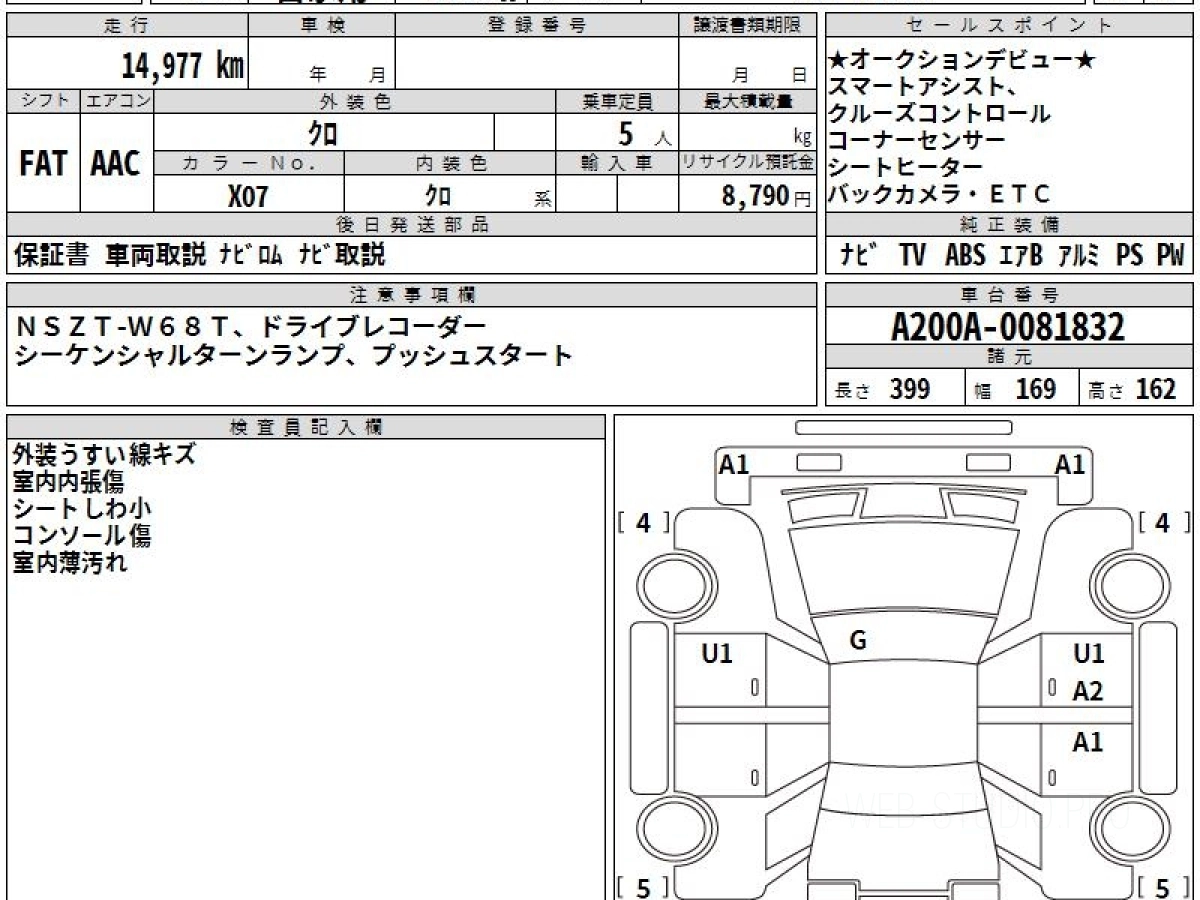Click the セールスポイント header
Screen dimensions: 1200x900
point(1009,26)
